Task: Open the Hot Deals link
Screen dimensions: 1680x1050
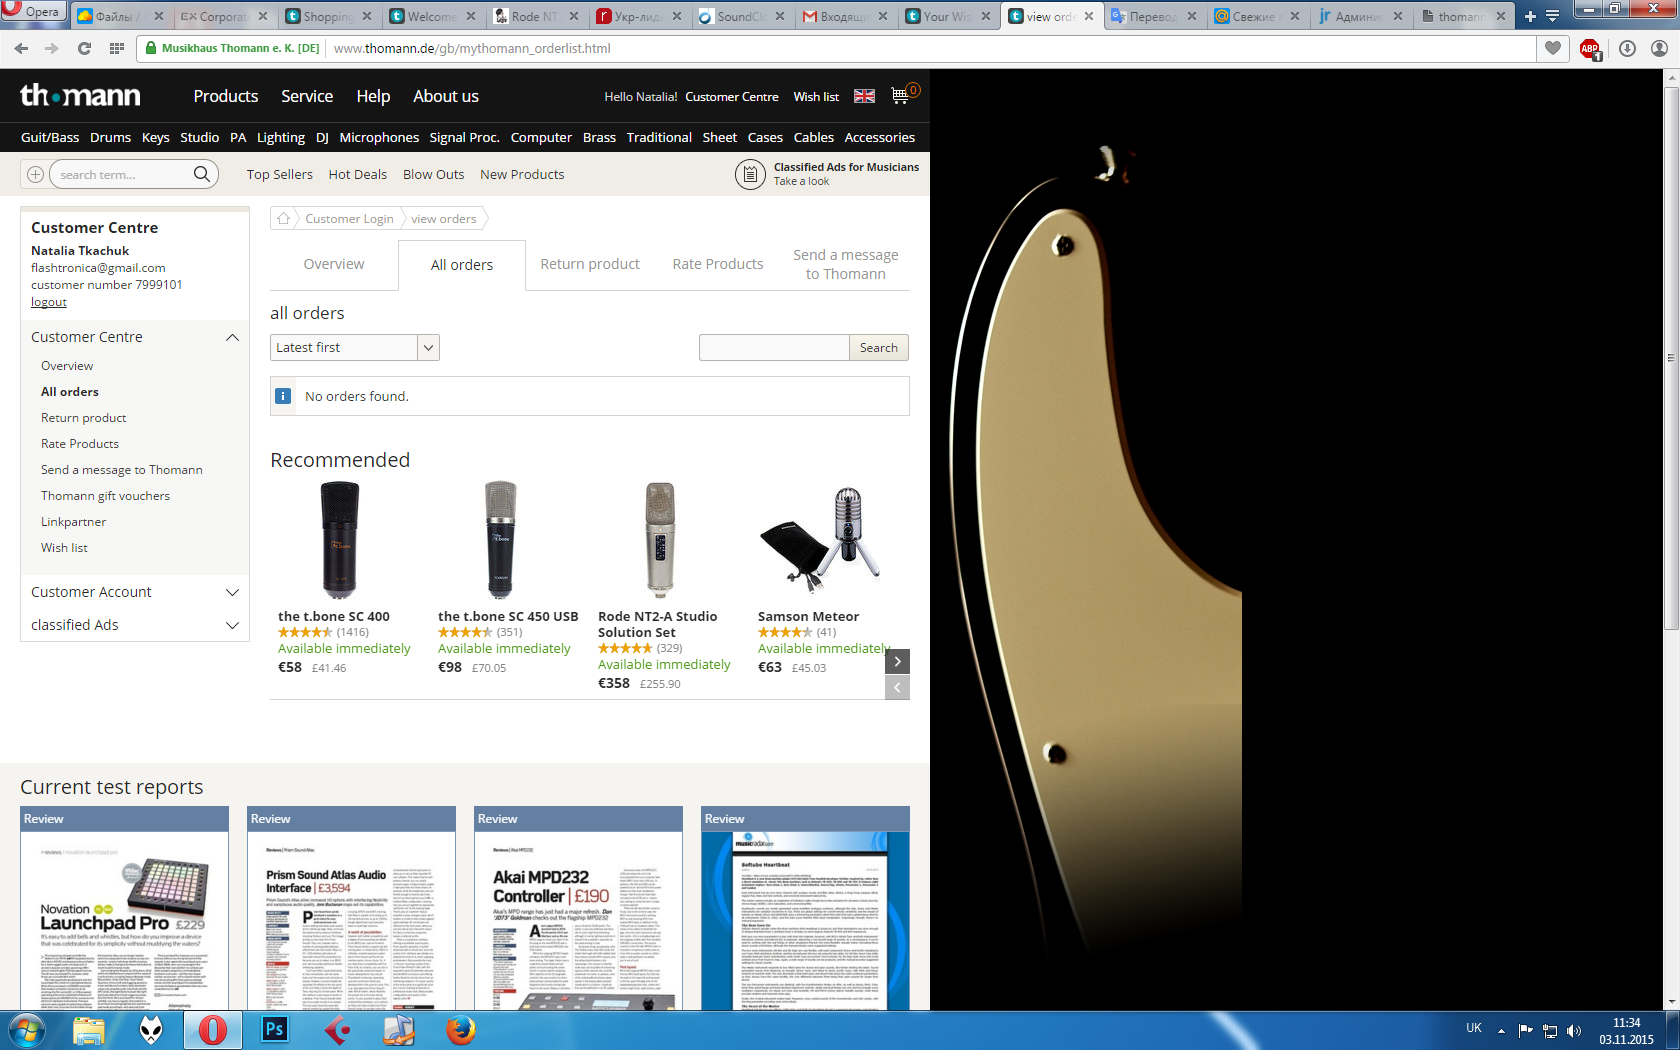Action: pos(358,174)
